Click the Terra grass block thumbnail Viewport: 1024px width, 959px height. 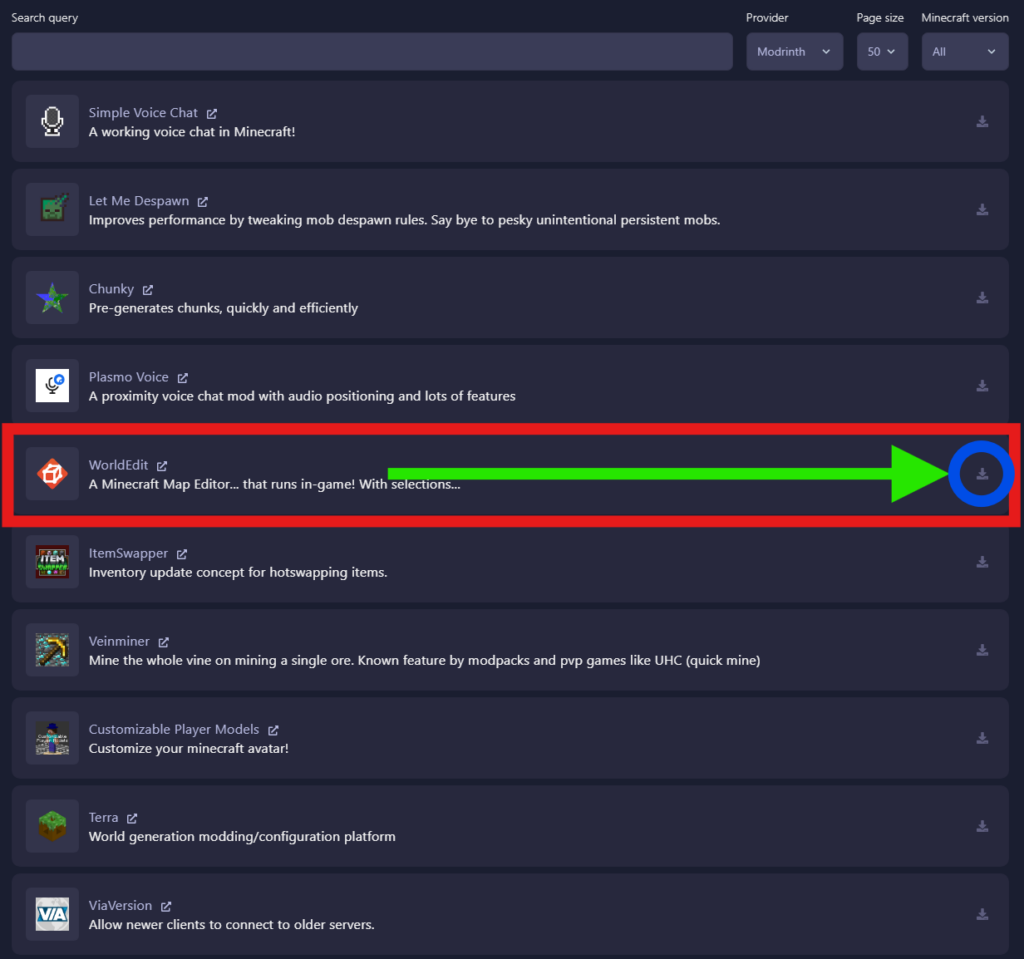(x=52, y=826)
